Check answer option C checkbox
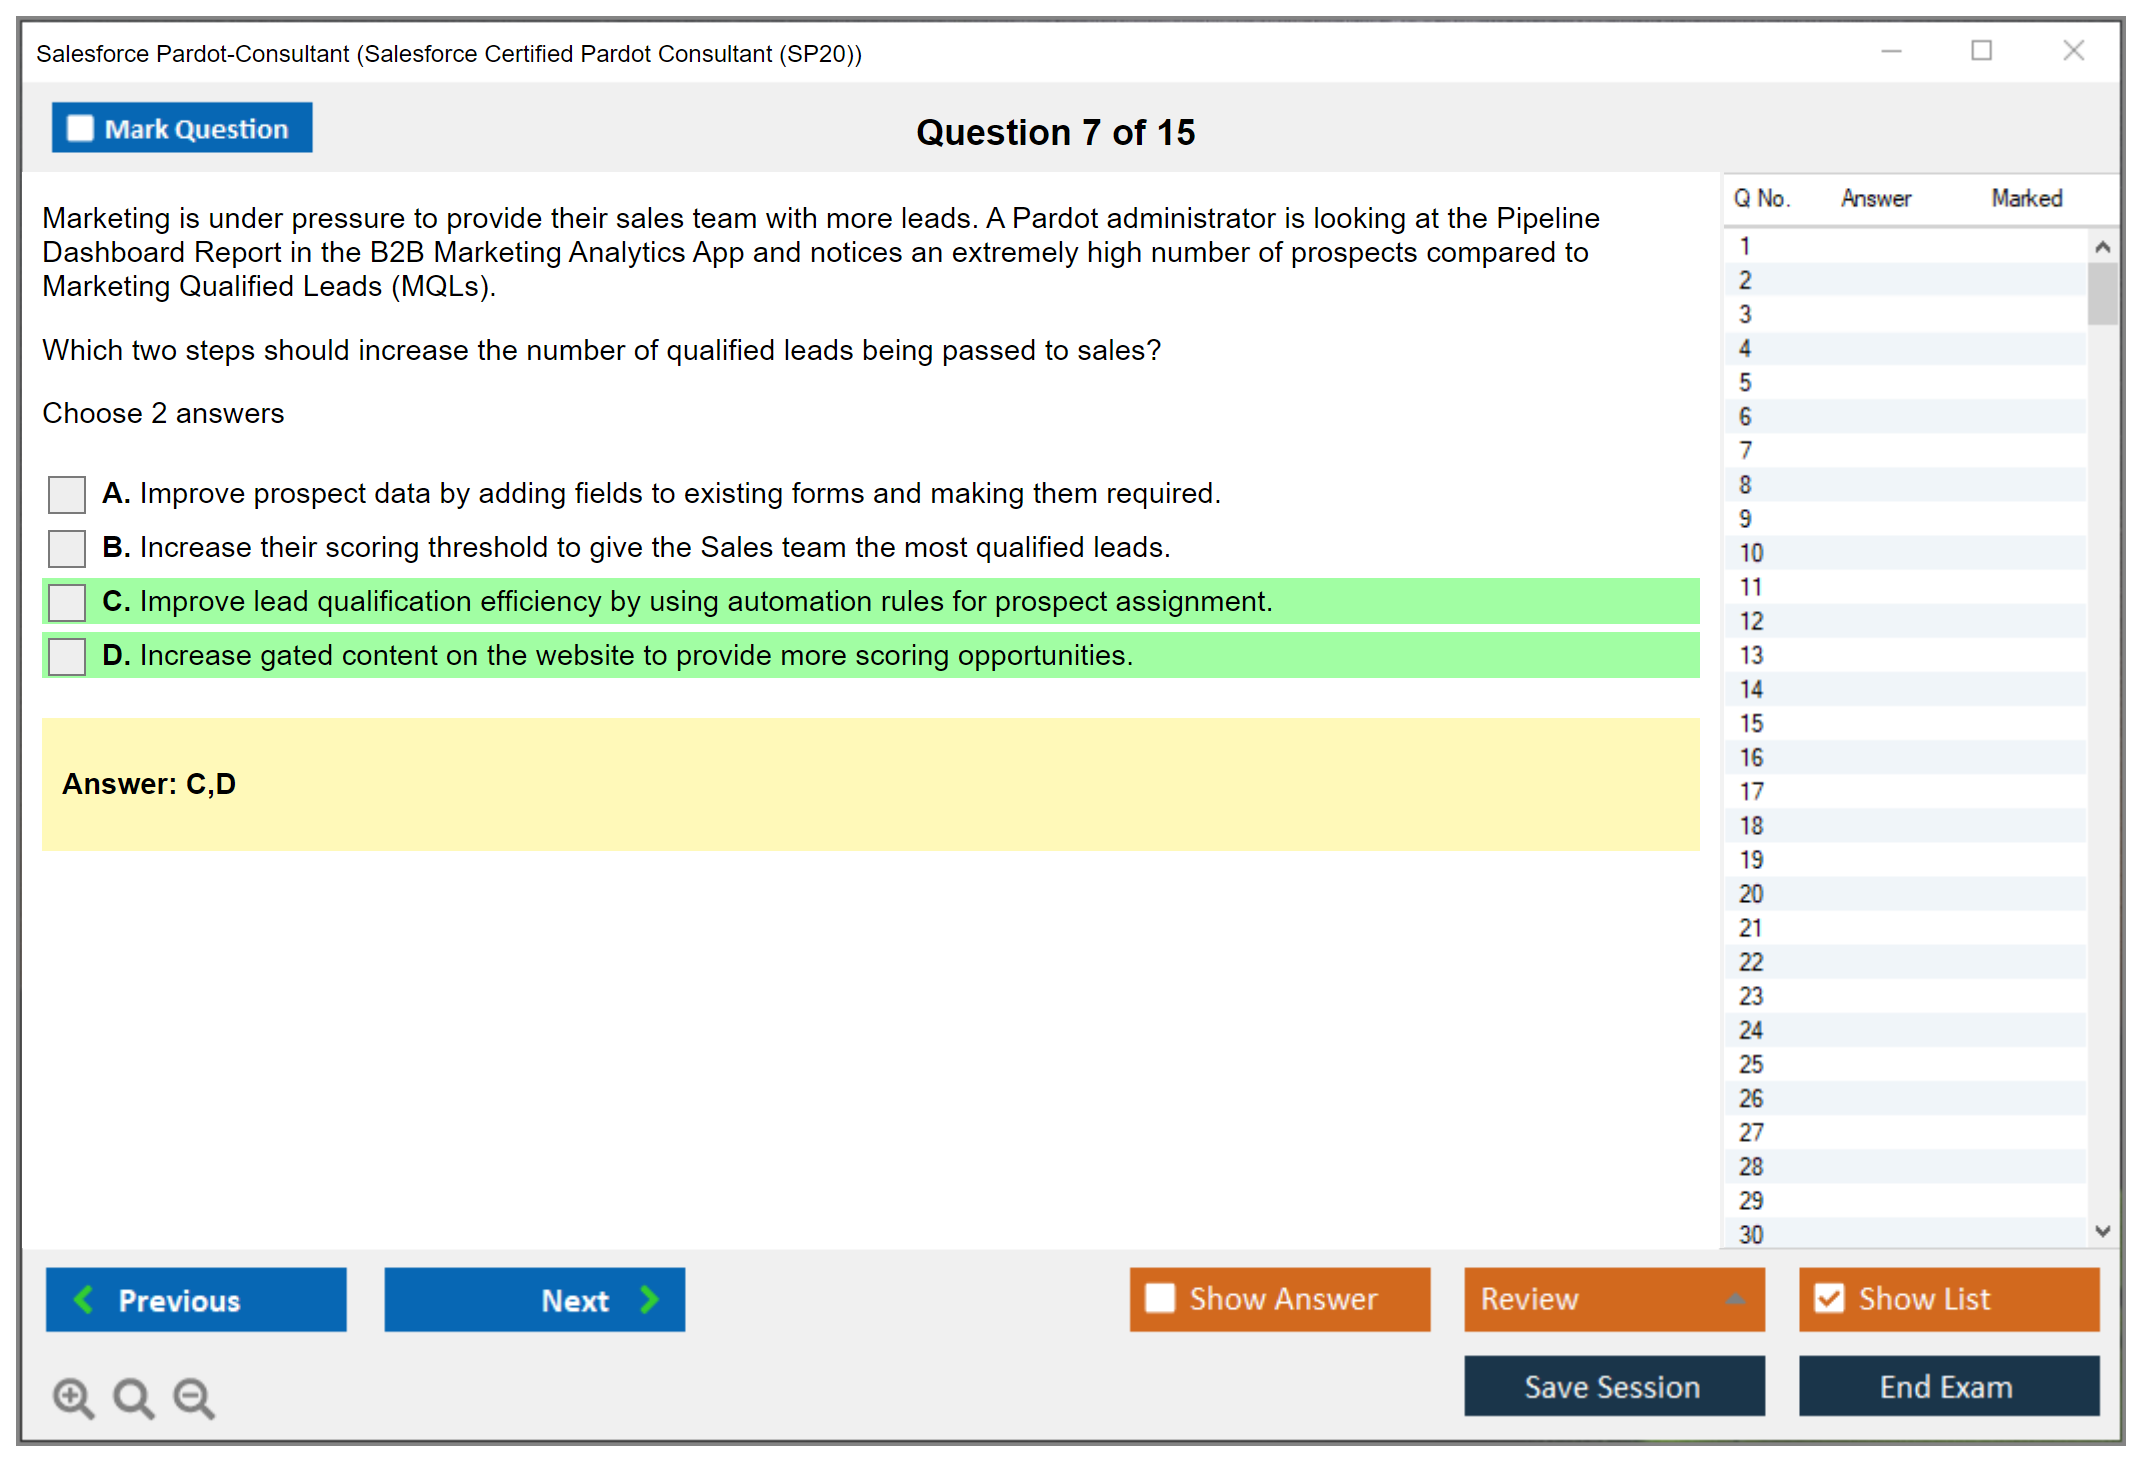The height and width of the screenshot is (1470, 2150). click(67, 602)
